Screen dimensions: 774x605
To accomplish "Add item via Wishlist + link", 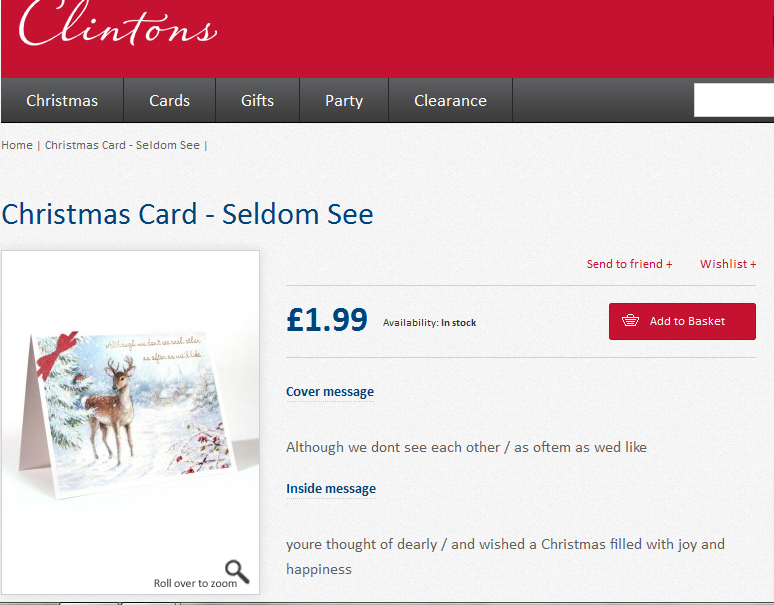I will 728,264.
